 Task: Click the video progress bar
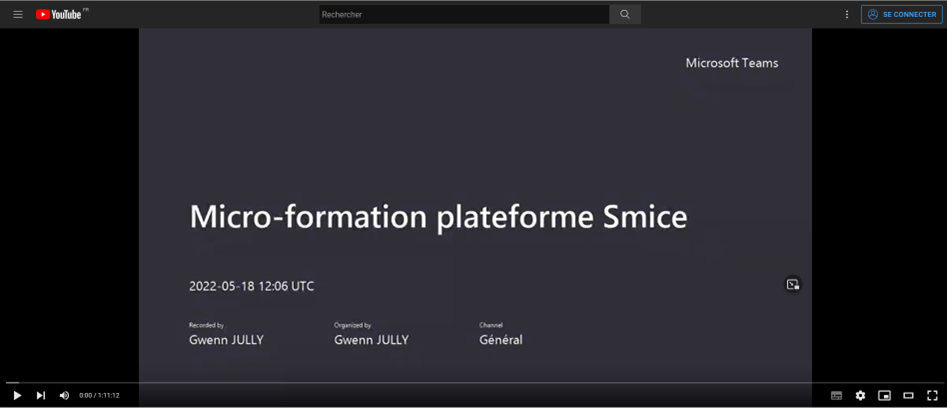[x=473, y=382]
